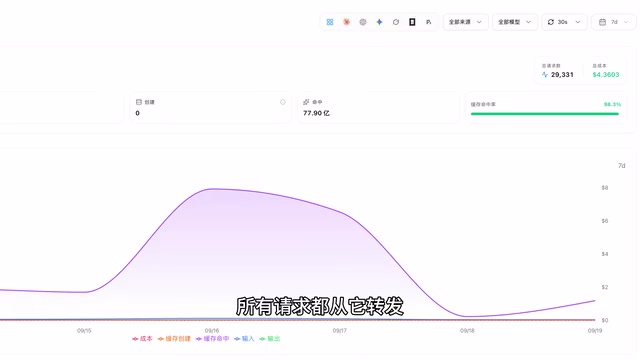The image size is (640, 360).
Task: Click the pulse icon beside 29,331
Action: click(544, 75)
